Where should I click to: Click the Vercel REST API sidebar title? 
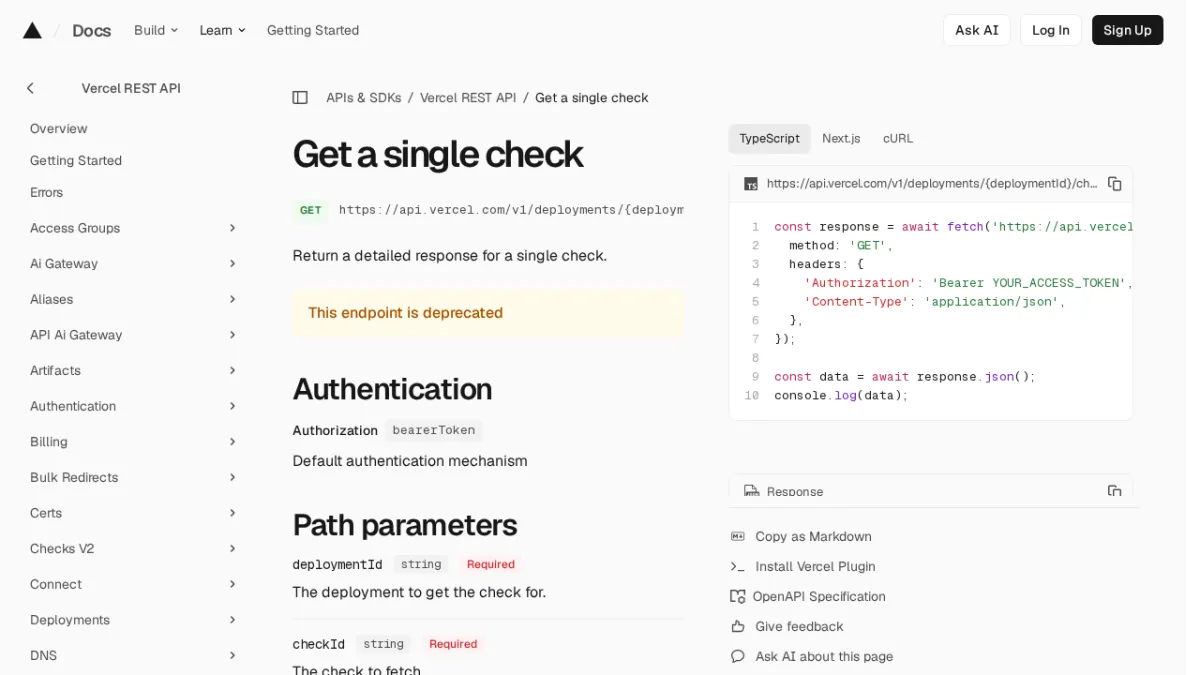(x=131, y=88)
